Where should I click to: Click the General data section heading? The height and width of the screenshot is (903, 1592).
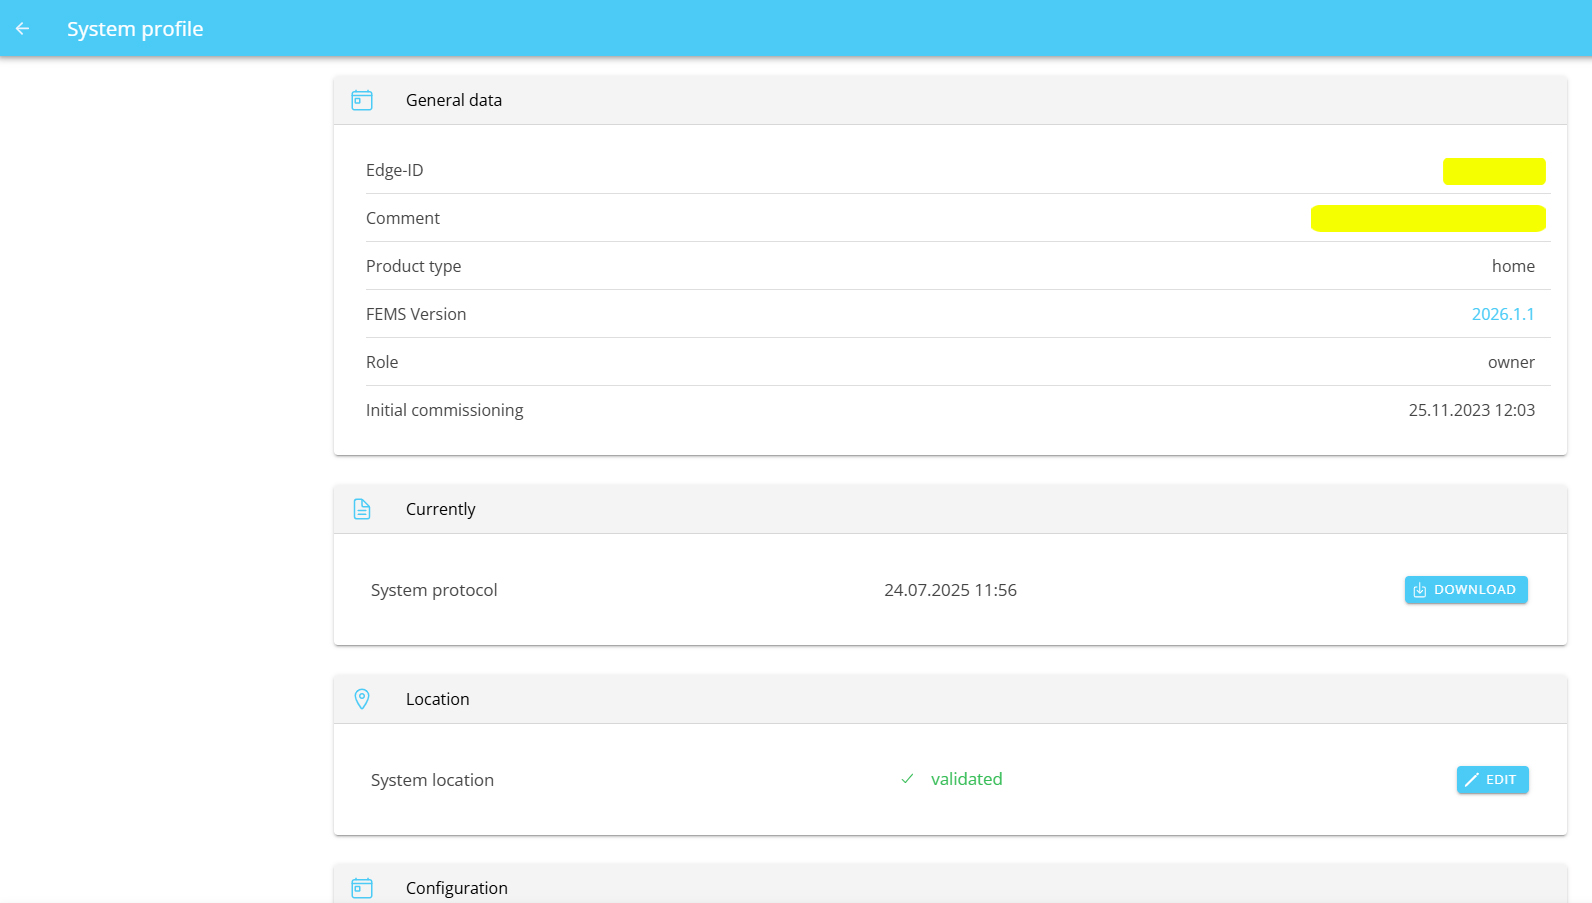click(454, 100)
